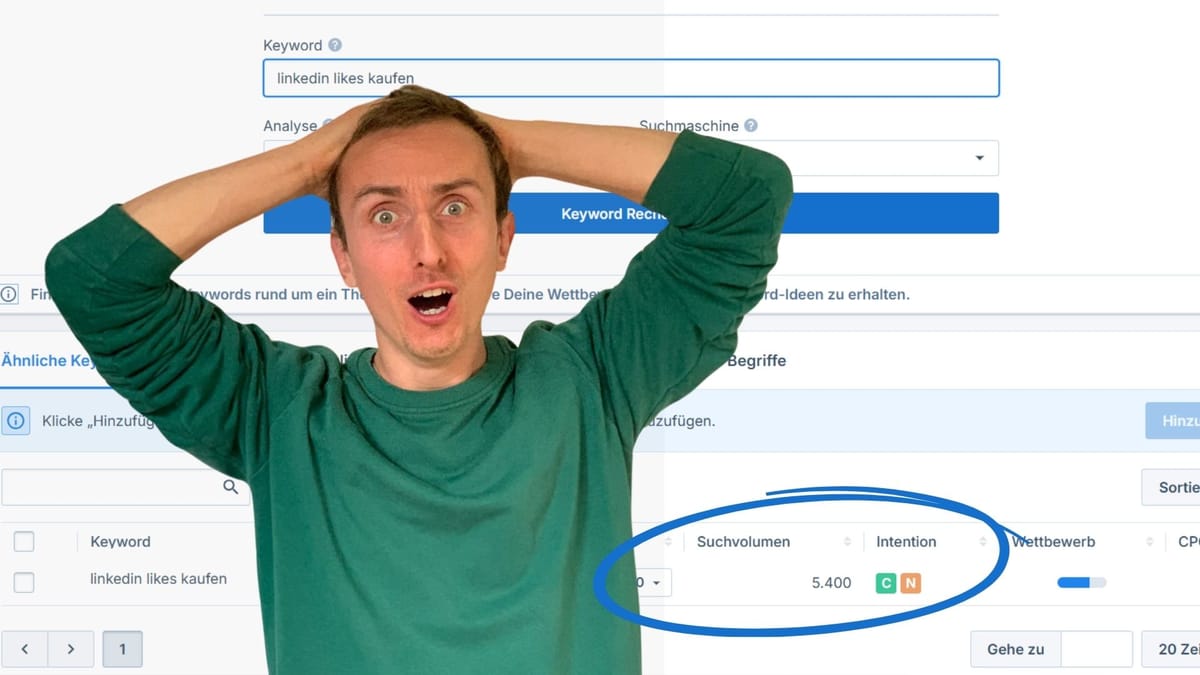Image resolution: width=1200 pixels, height=675 pixels.
Task: Go to next page with right arrow
Action: click(70, 649)
